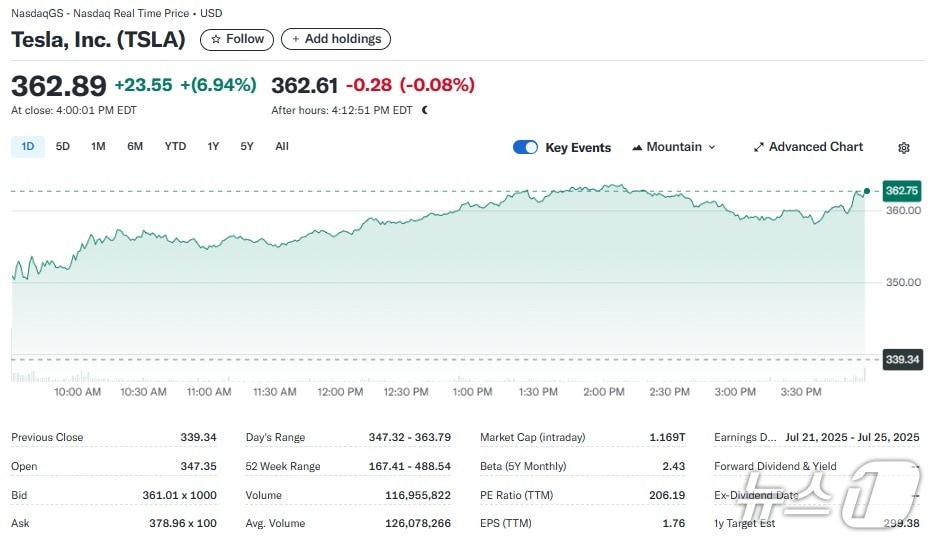
Task: Toggle the Key Events switch
Action: (525, 147)
